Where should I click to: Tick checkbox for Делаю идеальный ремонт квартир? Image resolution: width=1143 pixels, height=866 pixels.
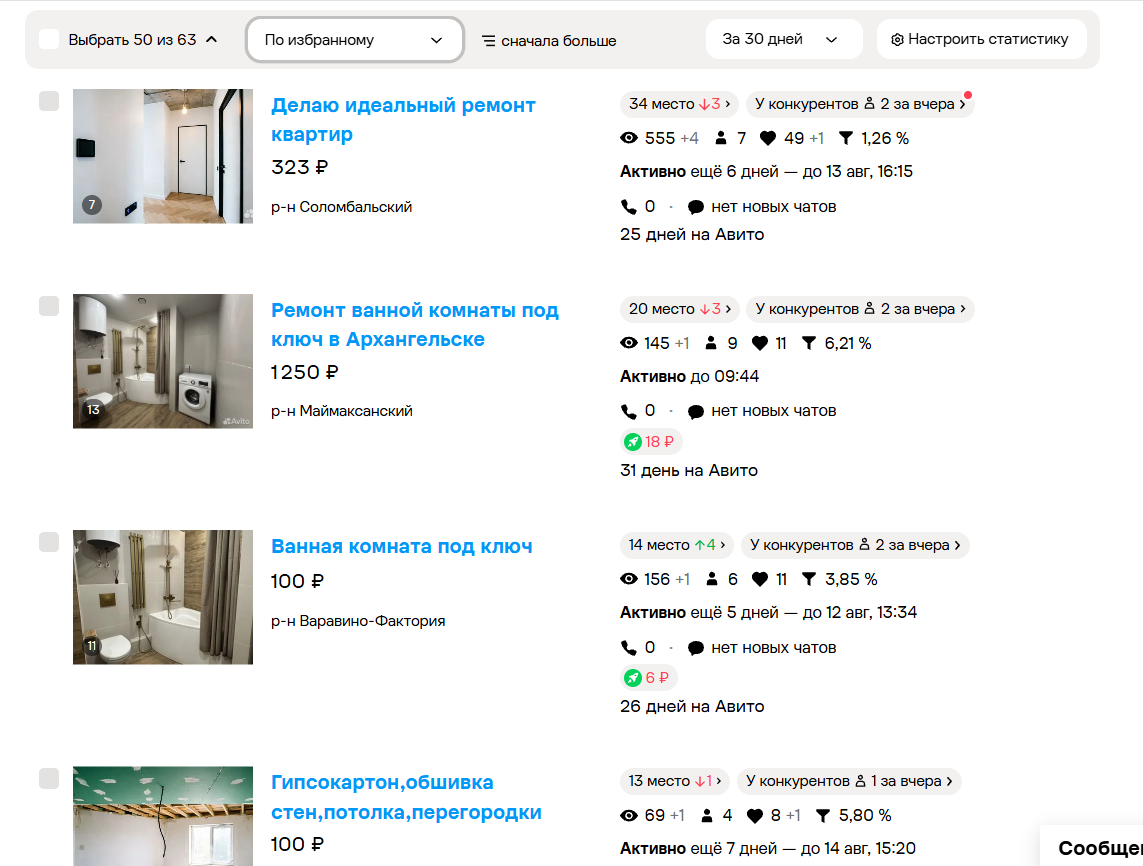(x=49, y=101)
